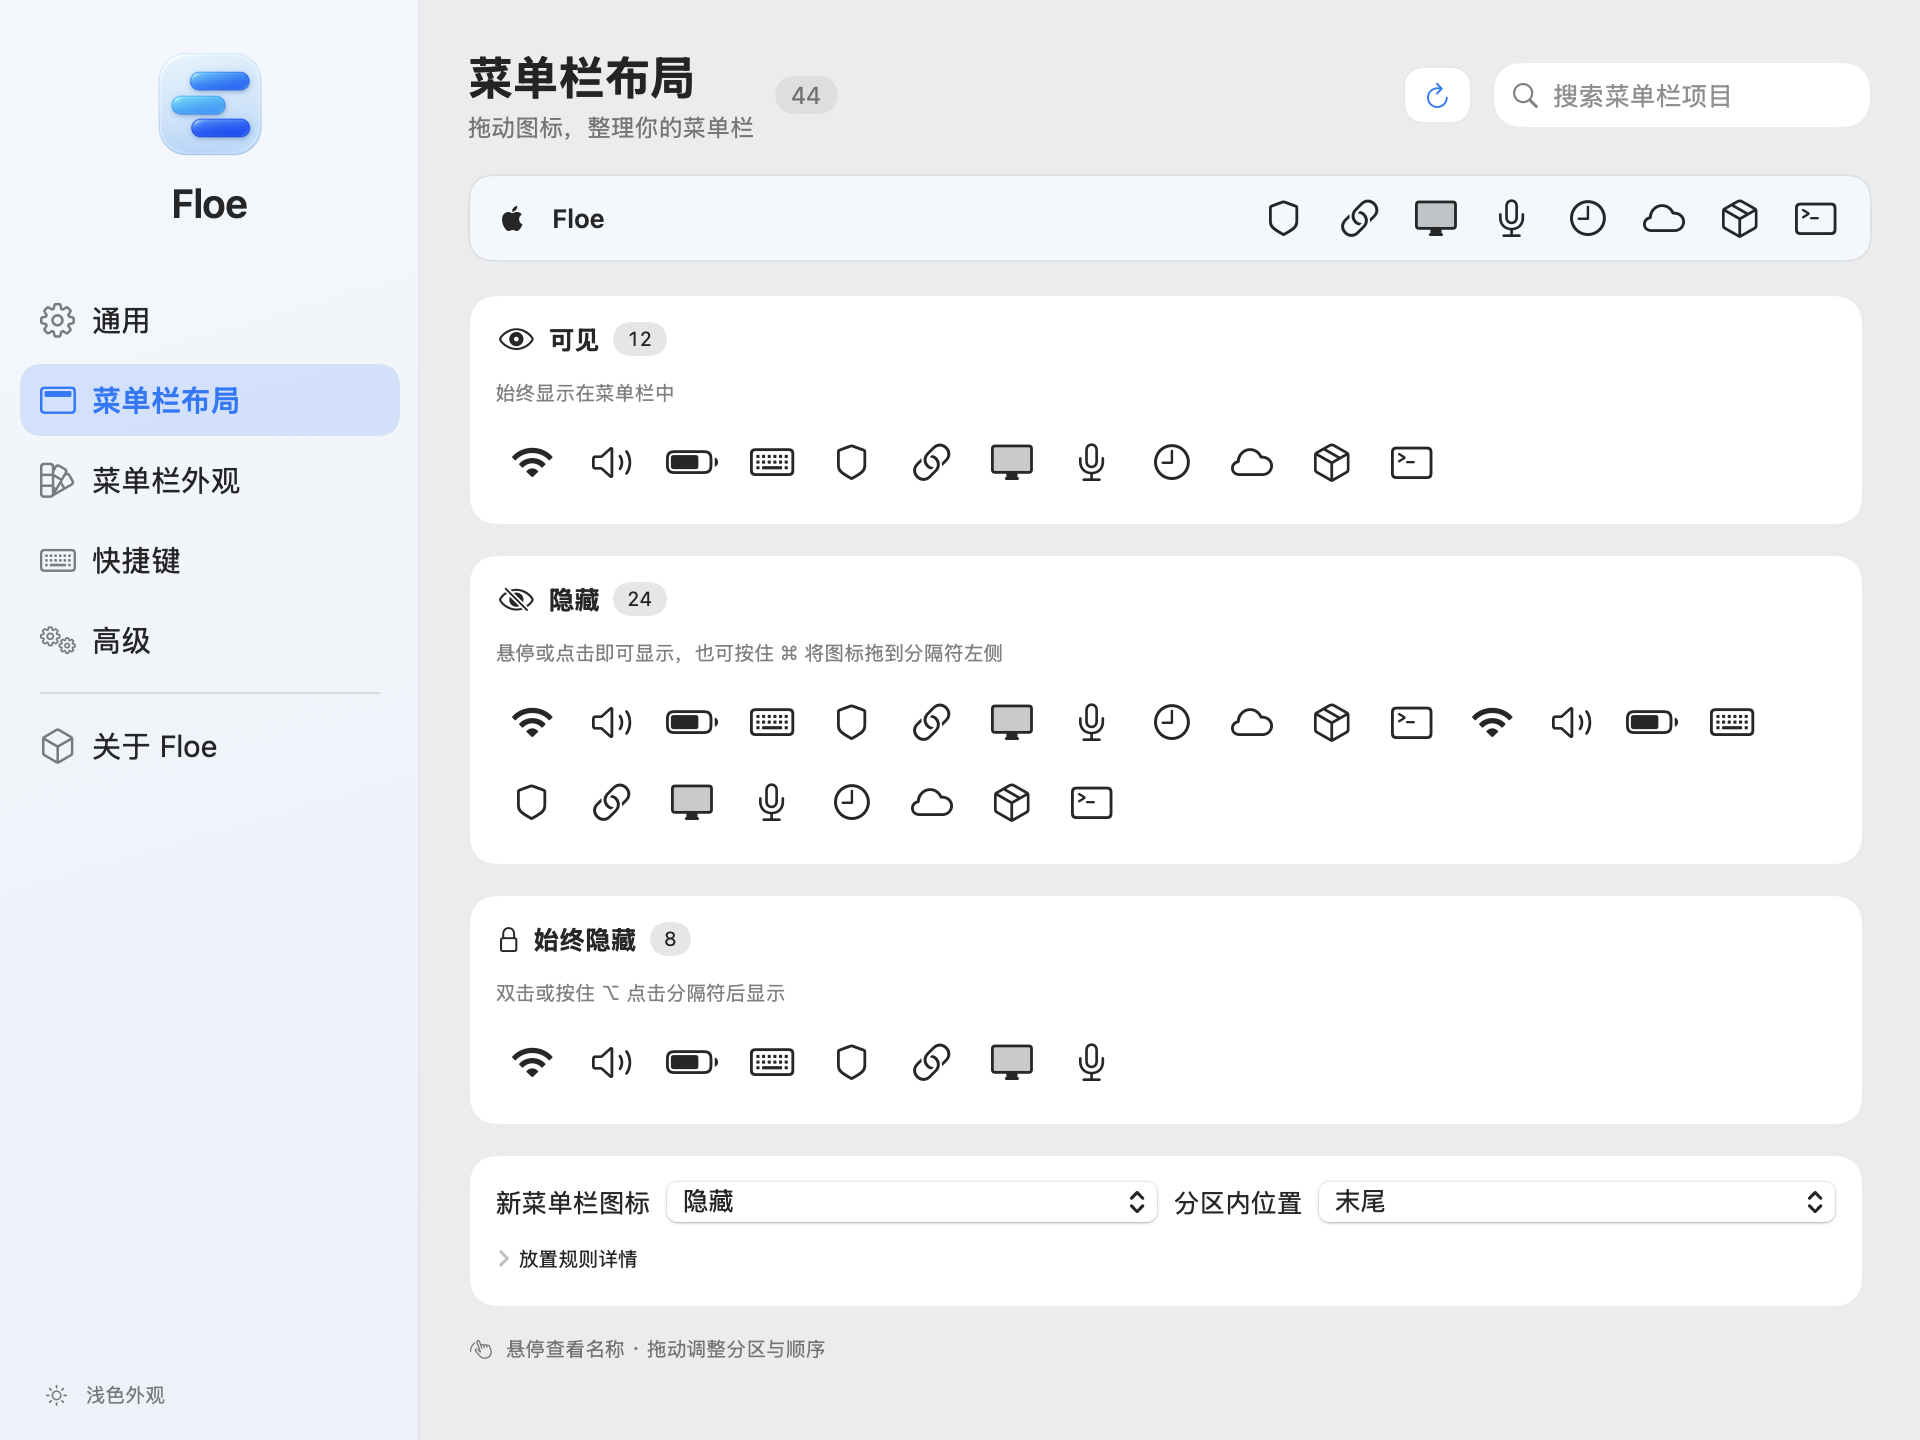Viewport: 1920px width, 1440px height.
Task: Click the battery icon in 始终隐藏 section
Action: [692, 1062]
